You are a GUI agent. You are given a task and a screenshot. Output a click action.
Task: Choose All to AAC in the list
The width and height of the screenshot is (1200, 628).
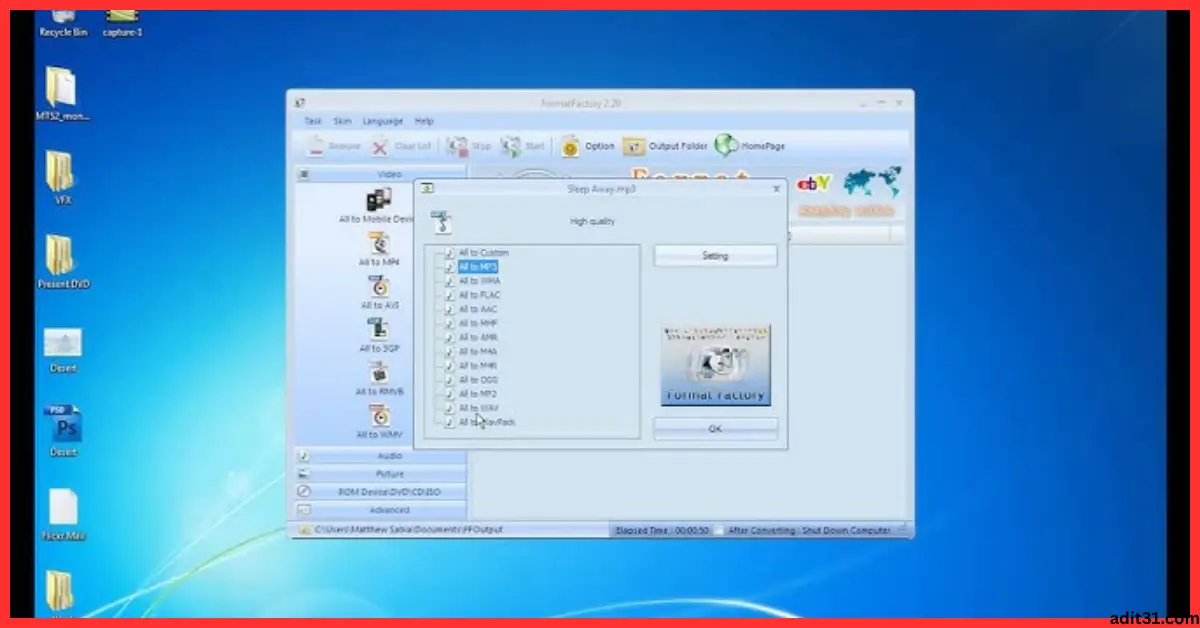478,309
